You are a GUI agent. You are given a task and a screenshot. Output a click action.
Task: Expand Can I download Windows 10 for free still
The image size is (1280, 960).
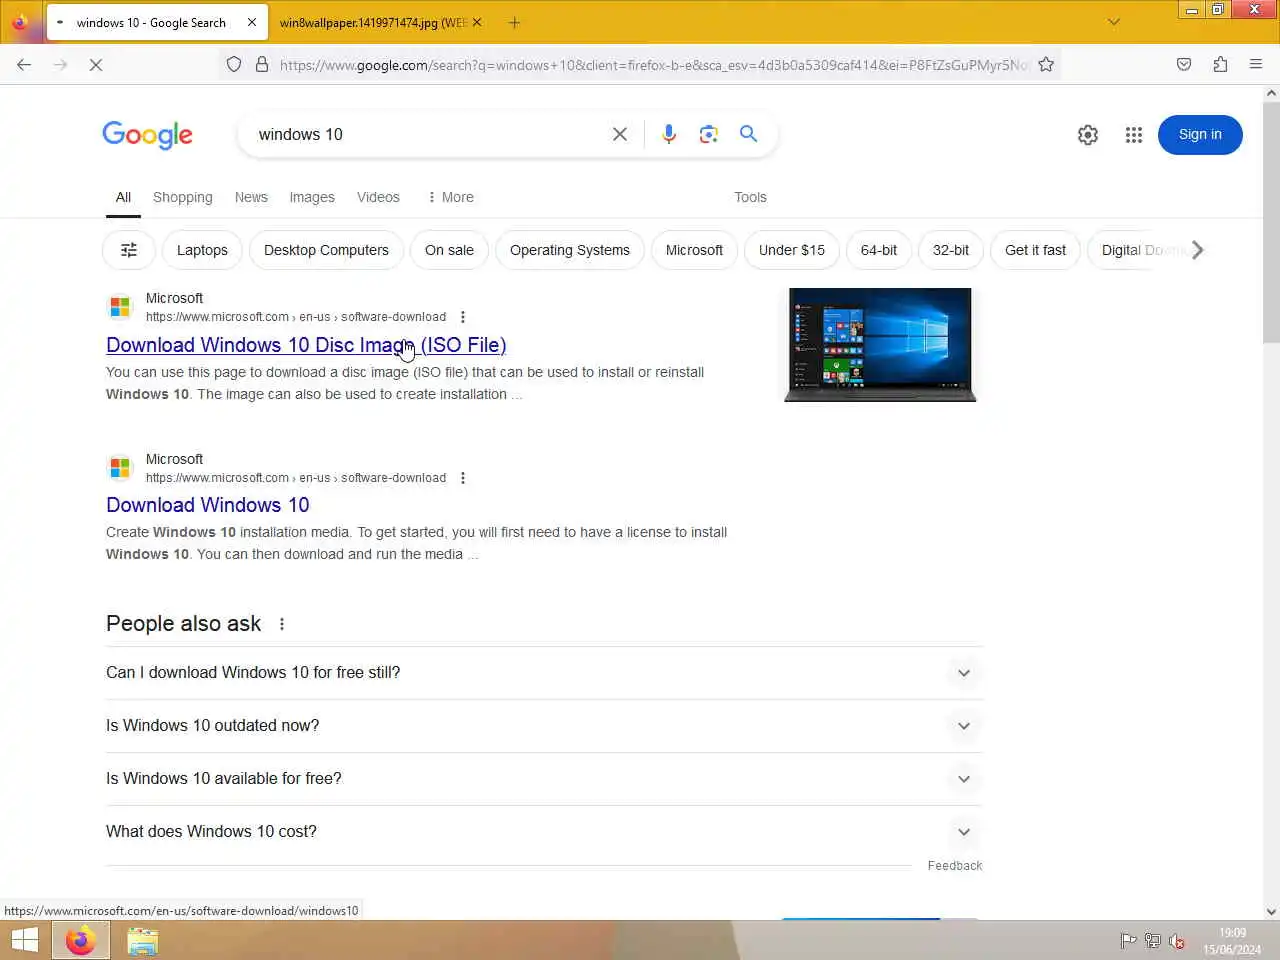[x=544, y=673]
